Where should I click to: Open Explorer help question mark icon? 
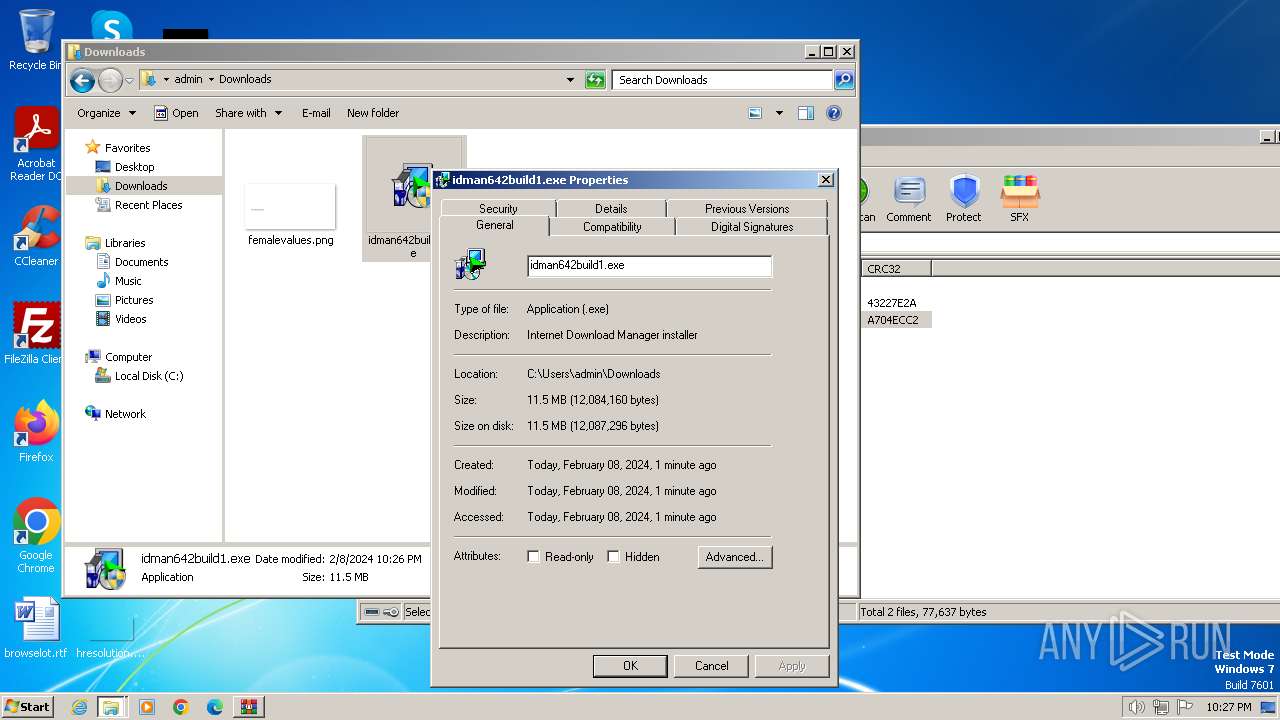834,113
